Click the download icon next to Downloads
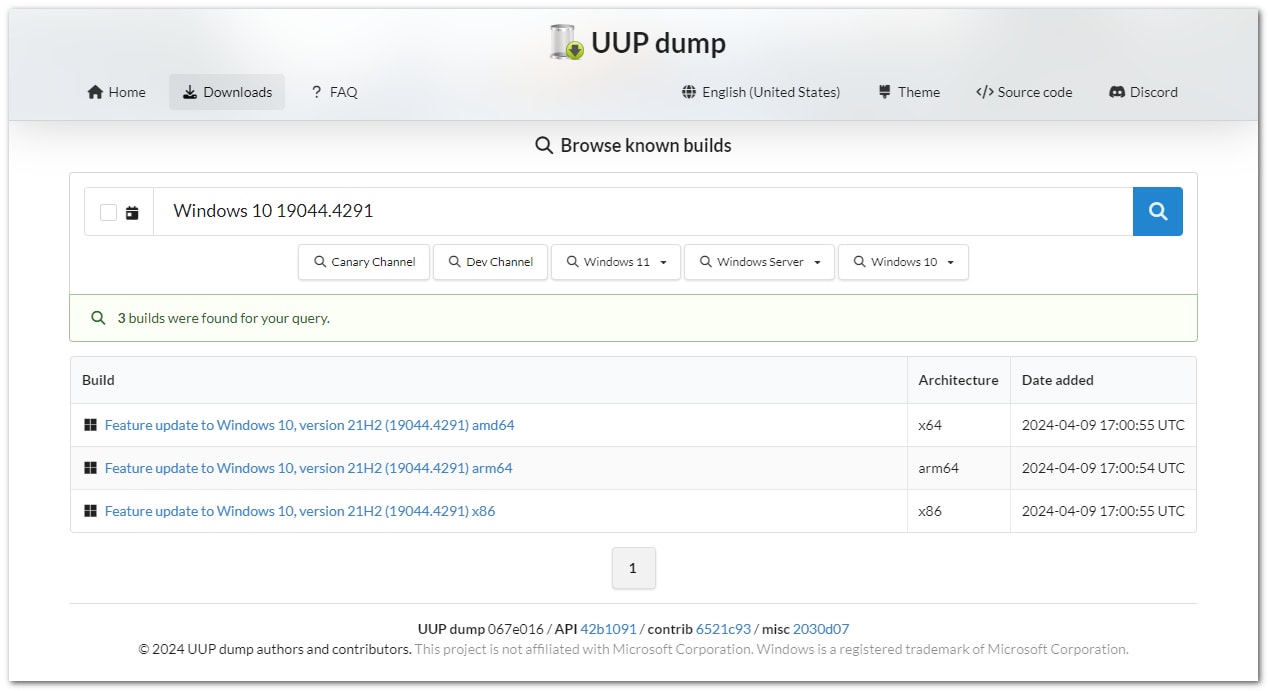This screenshot has height=691, width=1268. coord(190,92)
